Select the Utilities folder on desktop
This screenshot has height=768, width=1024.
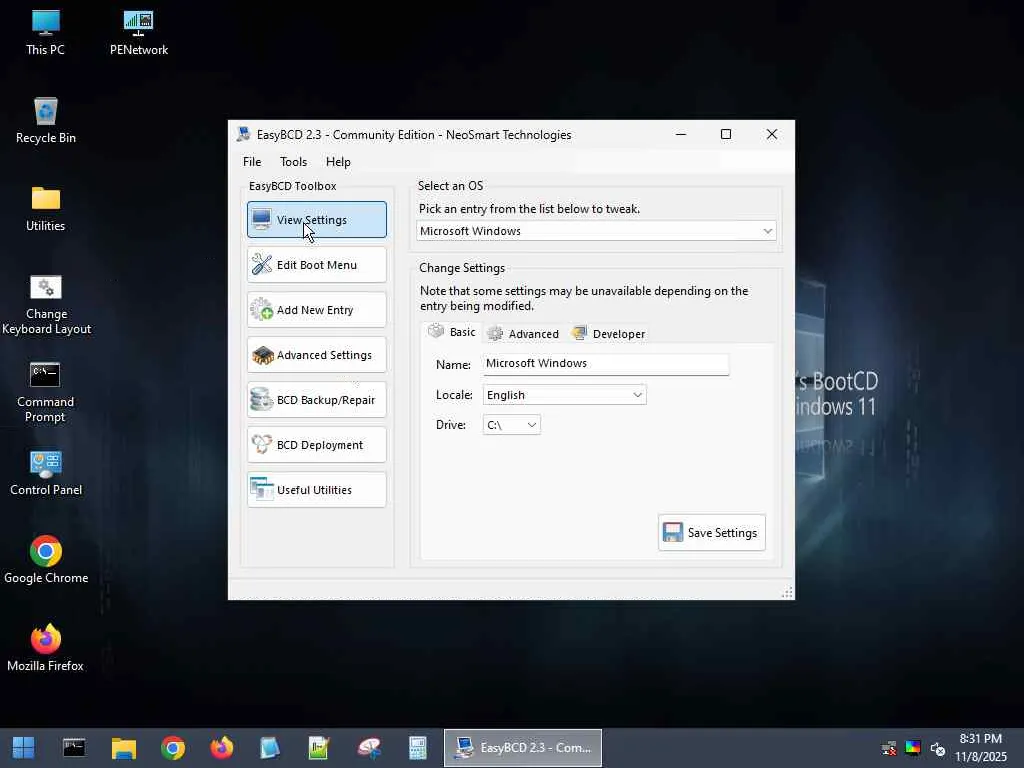click(46, 209)
